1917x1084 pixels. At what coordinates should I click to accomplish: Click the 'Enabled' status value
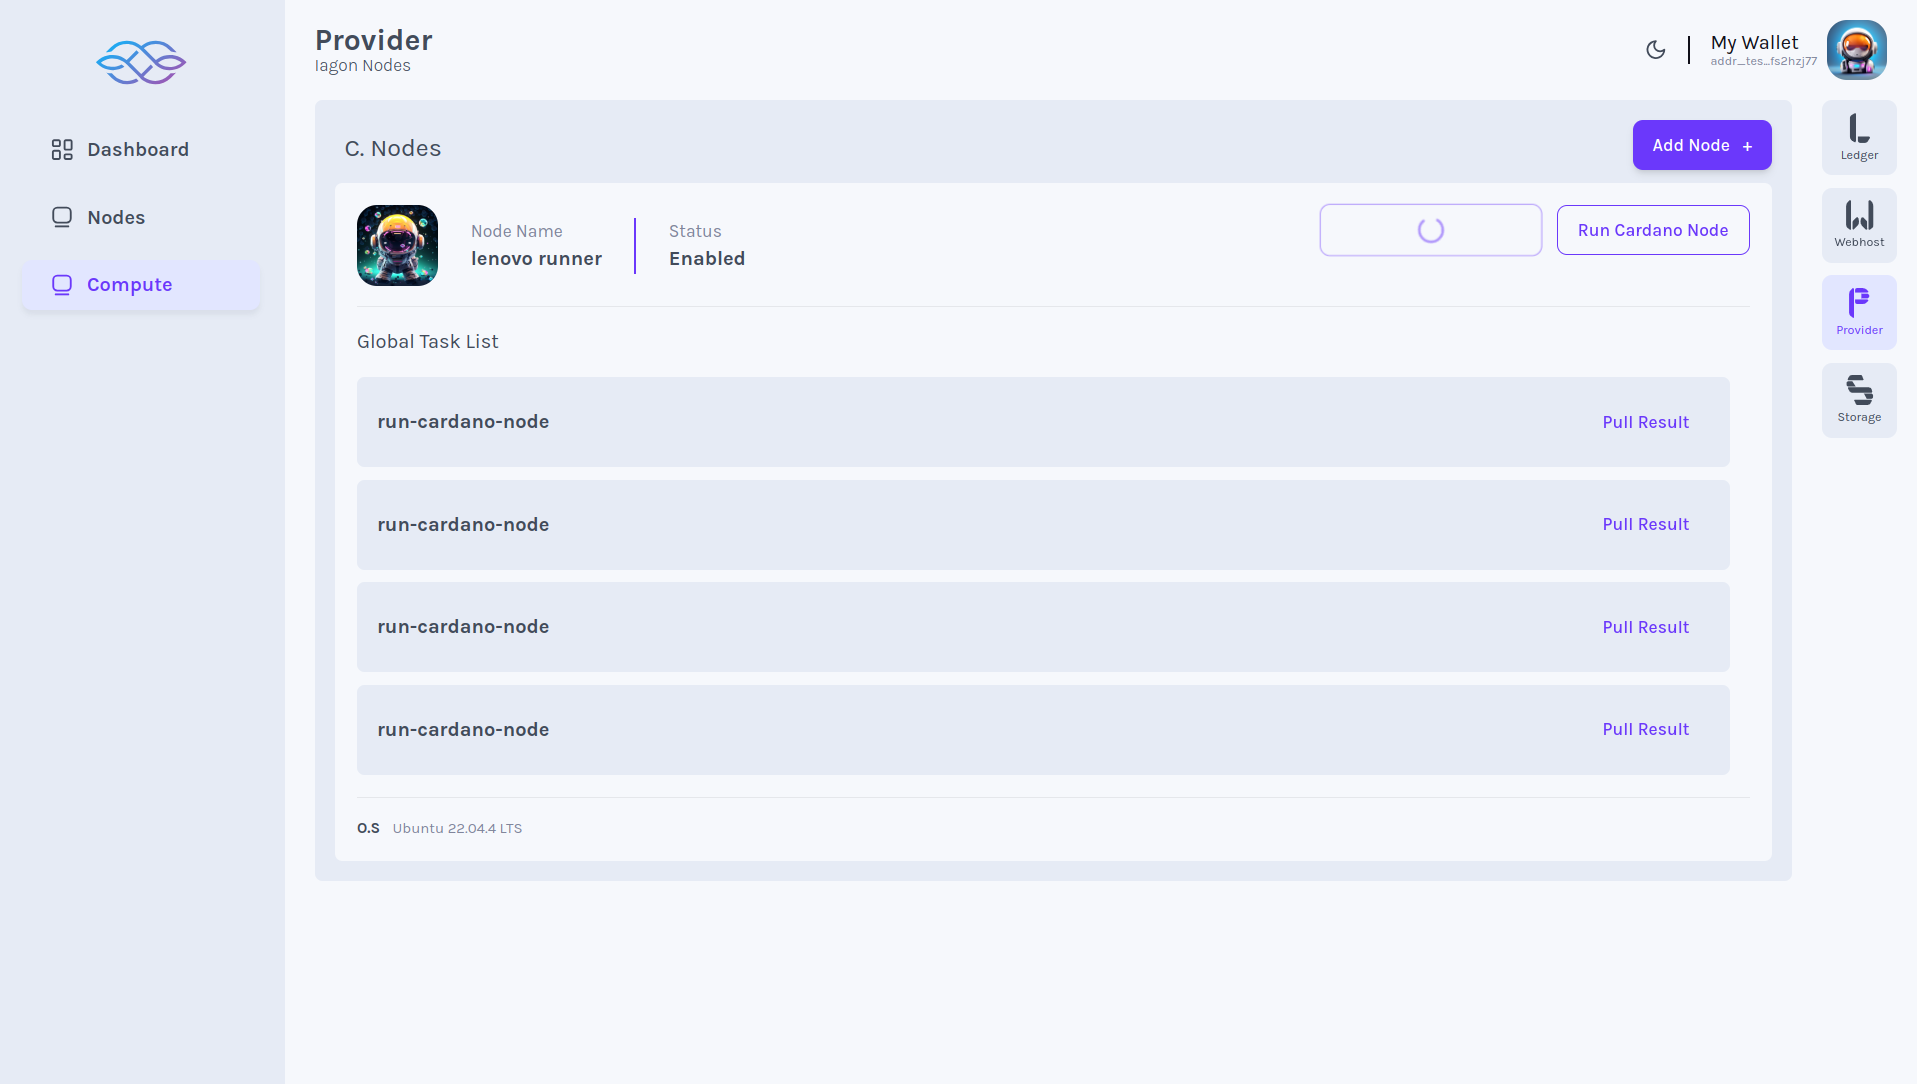click(707, 258)
